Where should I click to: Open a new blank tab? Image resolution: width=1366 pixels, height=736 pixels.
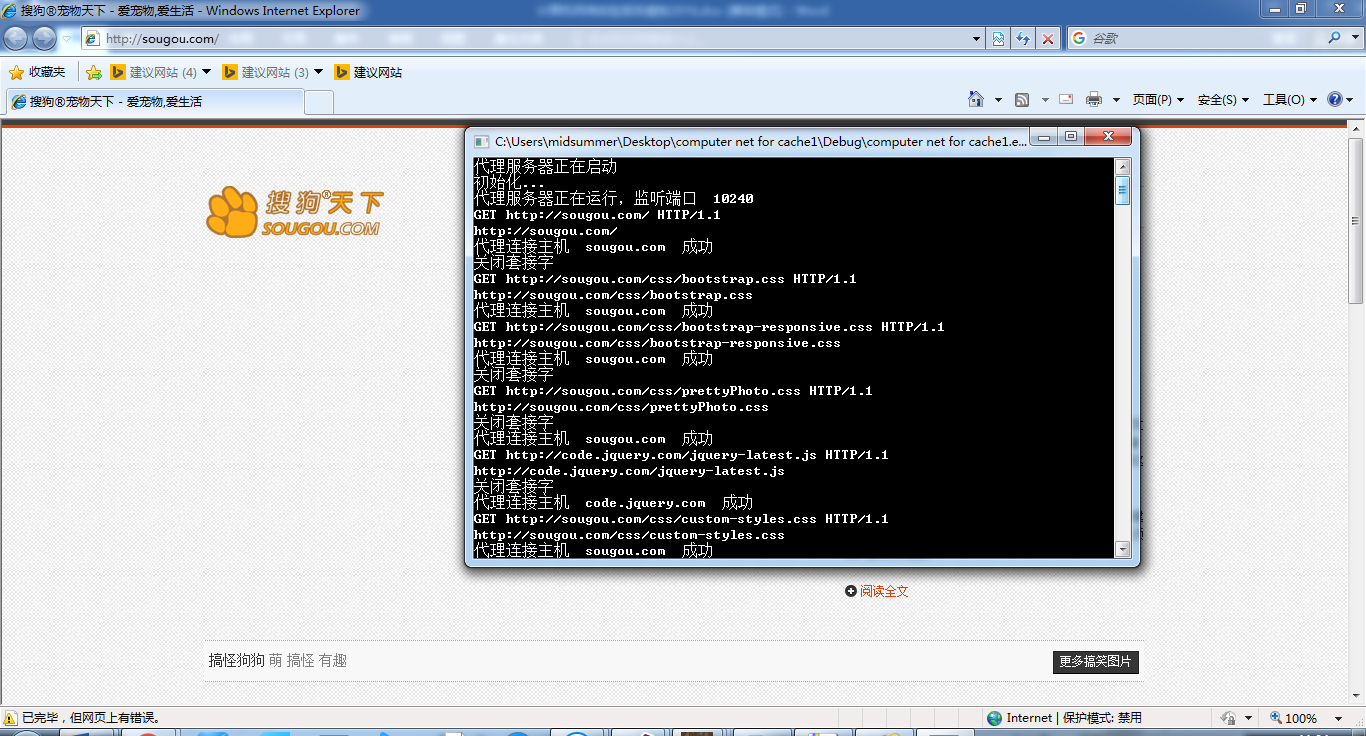(319, 102)
